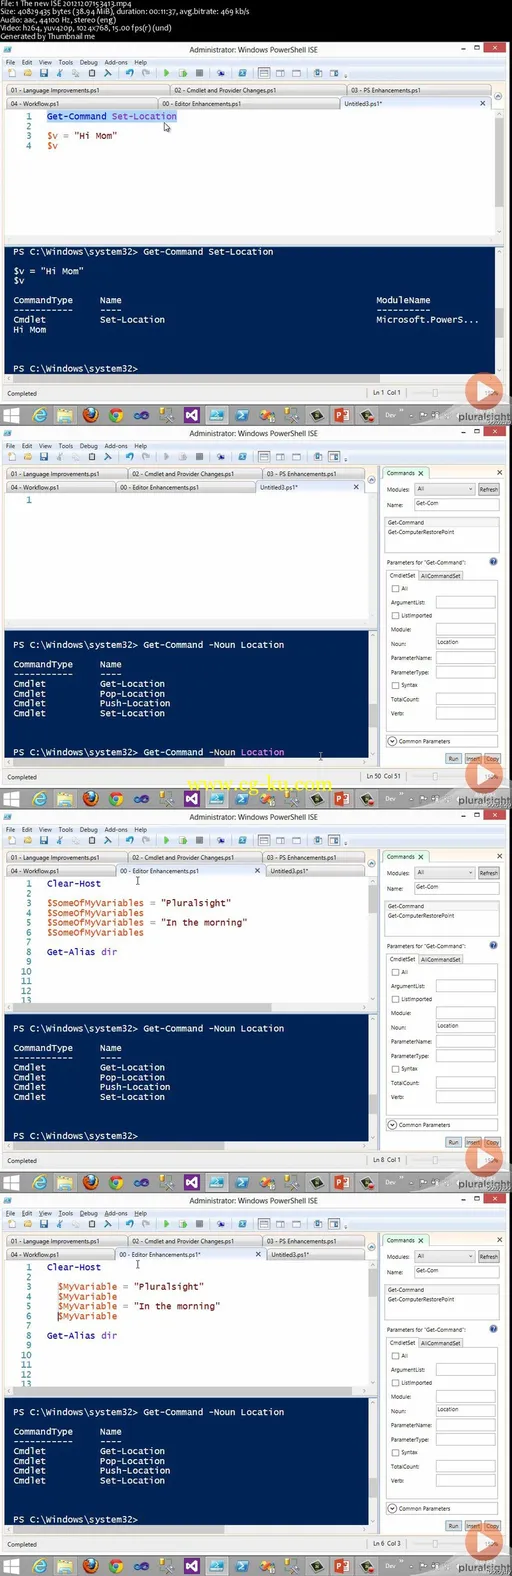Tick ListImported checkbox in second frame Commands pane

coord(395,615)
